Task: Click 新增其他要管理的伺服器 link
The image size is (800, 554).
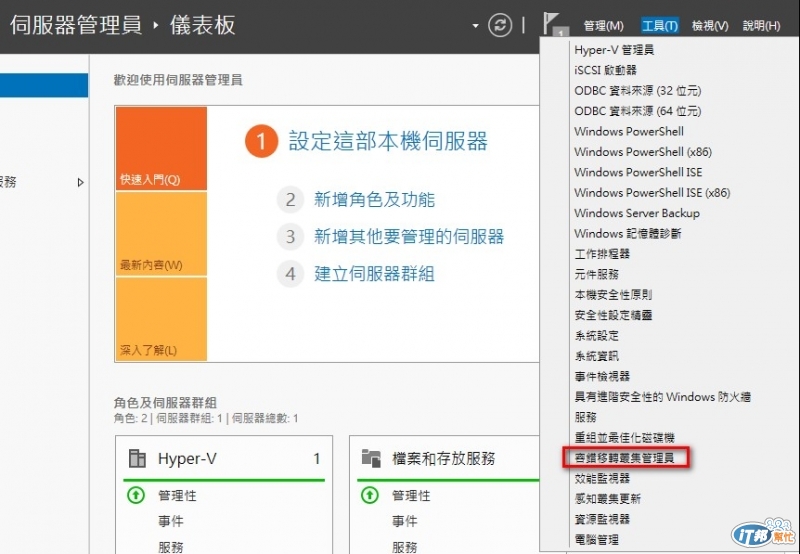Action: point(409,237)
